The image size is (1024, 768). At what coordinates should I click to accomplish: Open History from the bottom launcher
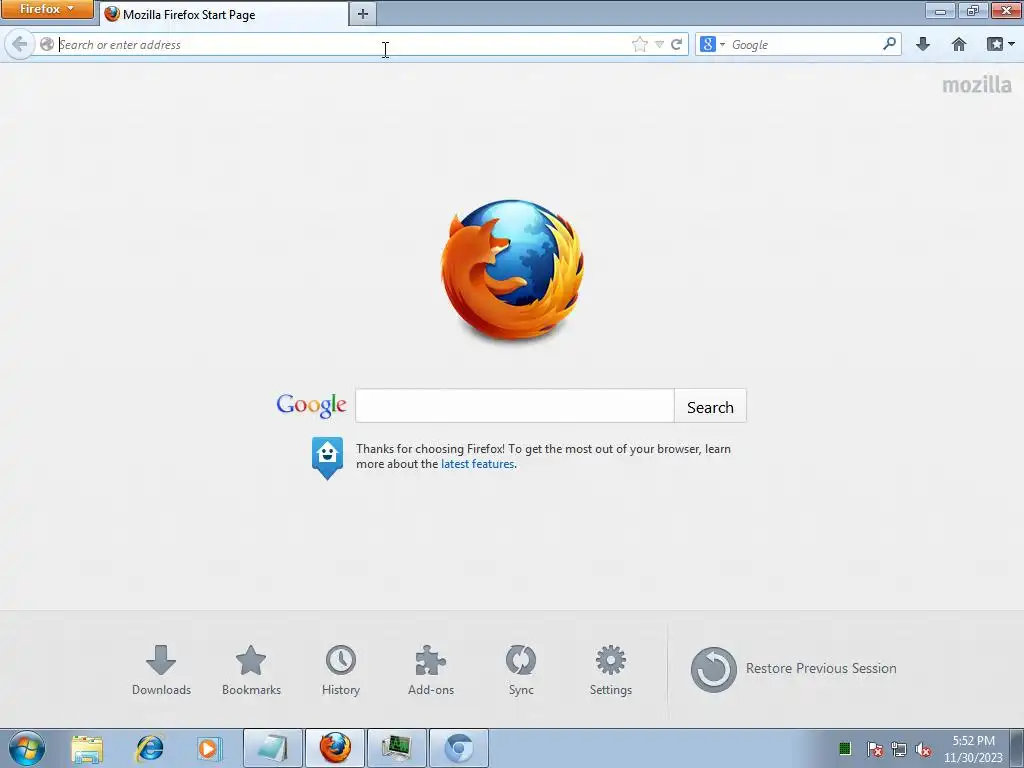click(x=341, y=671)
